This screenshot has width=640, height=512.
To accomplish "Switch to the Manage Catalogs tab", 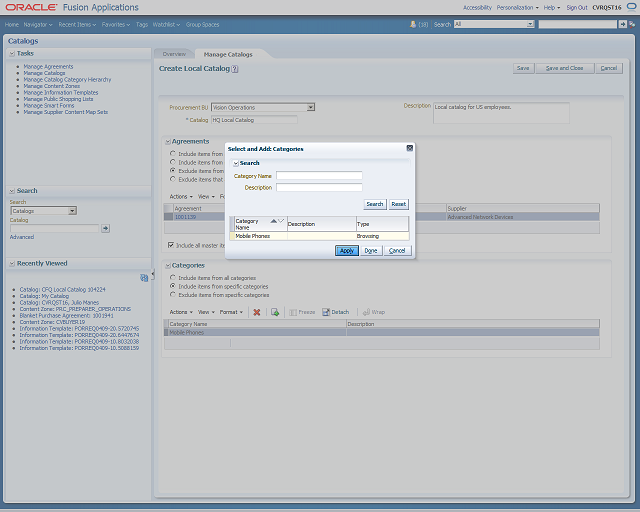I will (x=228, y=54).
